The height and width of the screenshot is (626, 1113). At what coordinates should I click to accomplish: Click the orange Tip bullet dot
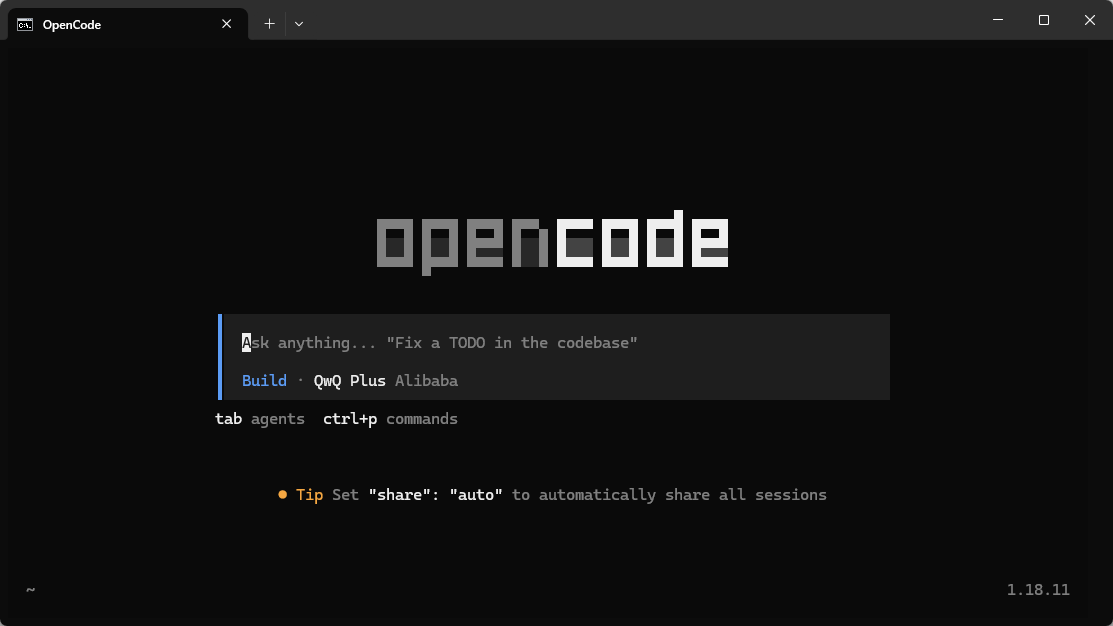pyautogui.click(x=283, y=495)
